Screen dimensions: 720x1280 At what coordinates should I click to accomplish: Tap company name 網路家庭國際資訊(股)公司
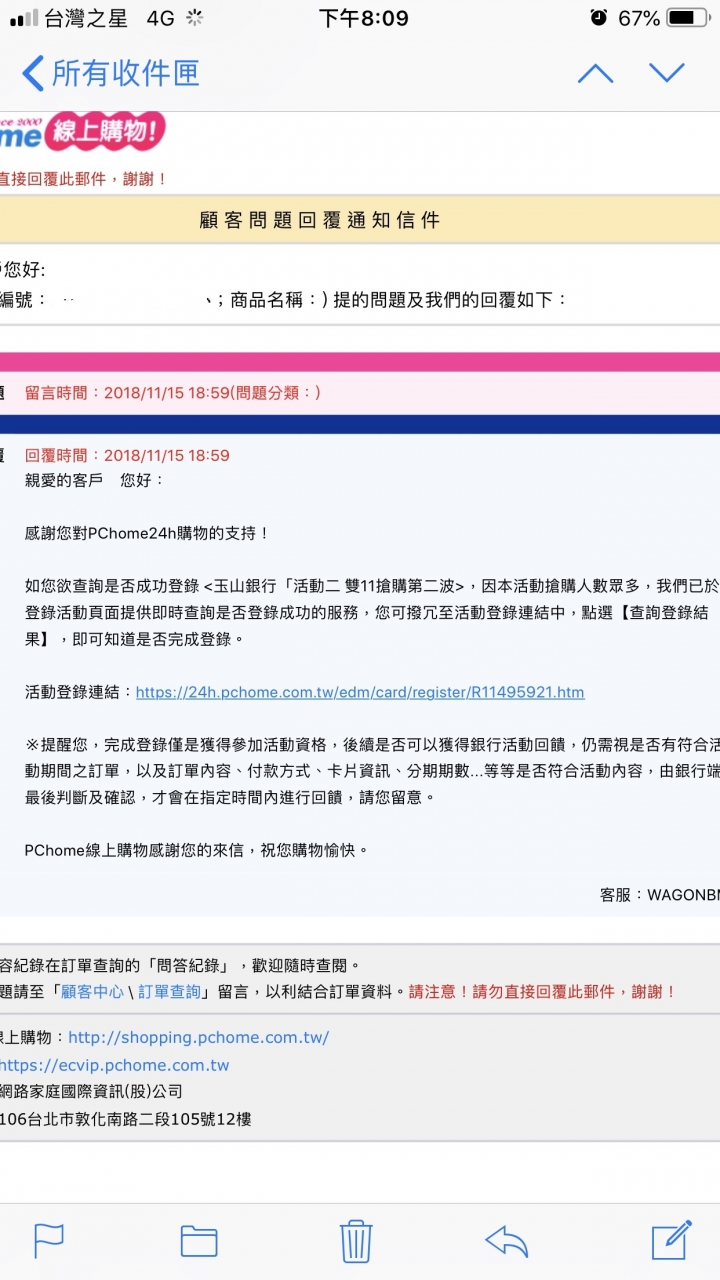(92, 1092)
